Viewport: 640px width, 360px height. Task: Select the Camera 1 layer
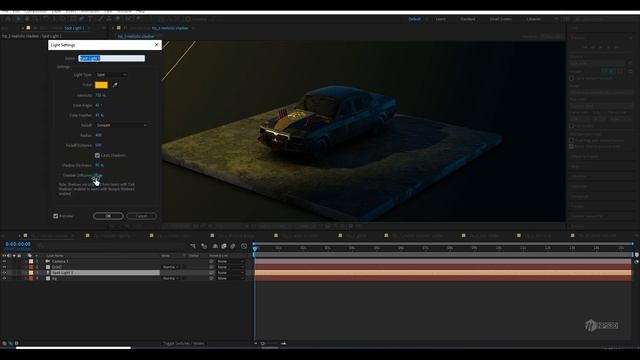tap(60, 261)
